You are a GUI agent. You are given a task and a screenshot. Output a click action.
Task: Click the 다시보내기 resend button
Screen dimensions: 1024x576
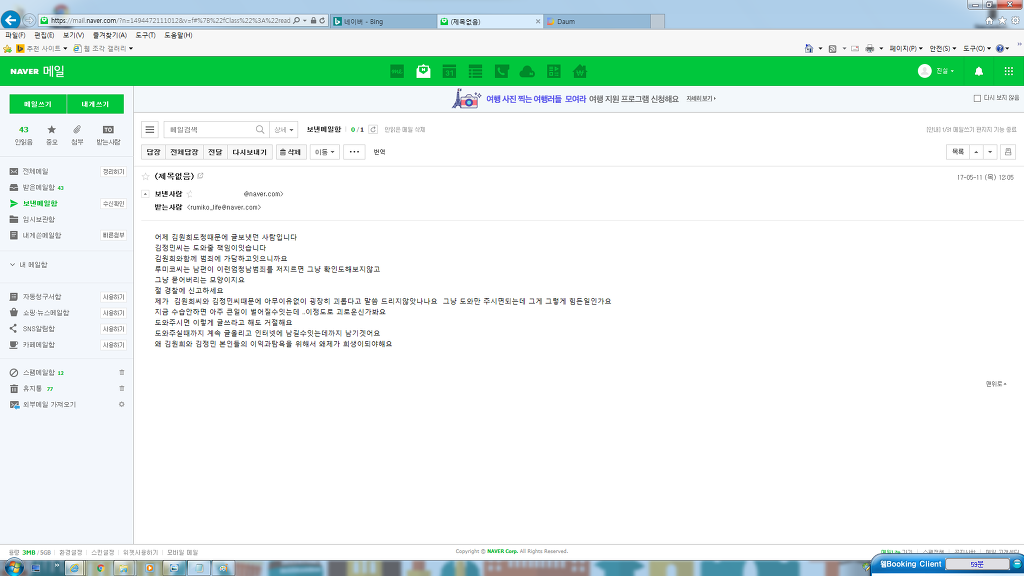pyautogui.click(x=249, y=152)
